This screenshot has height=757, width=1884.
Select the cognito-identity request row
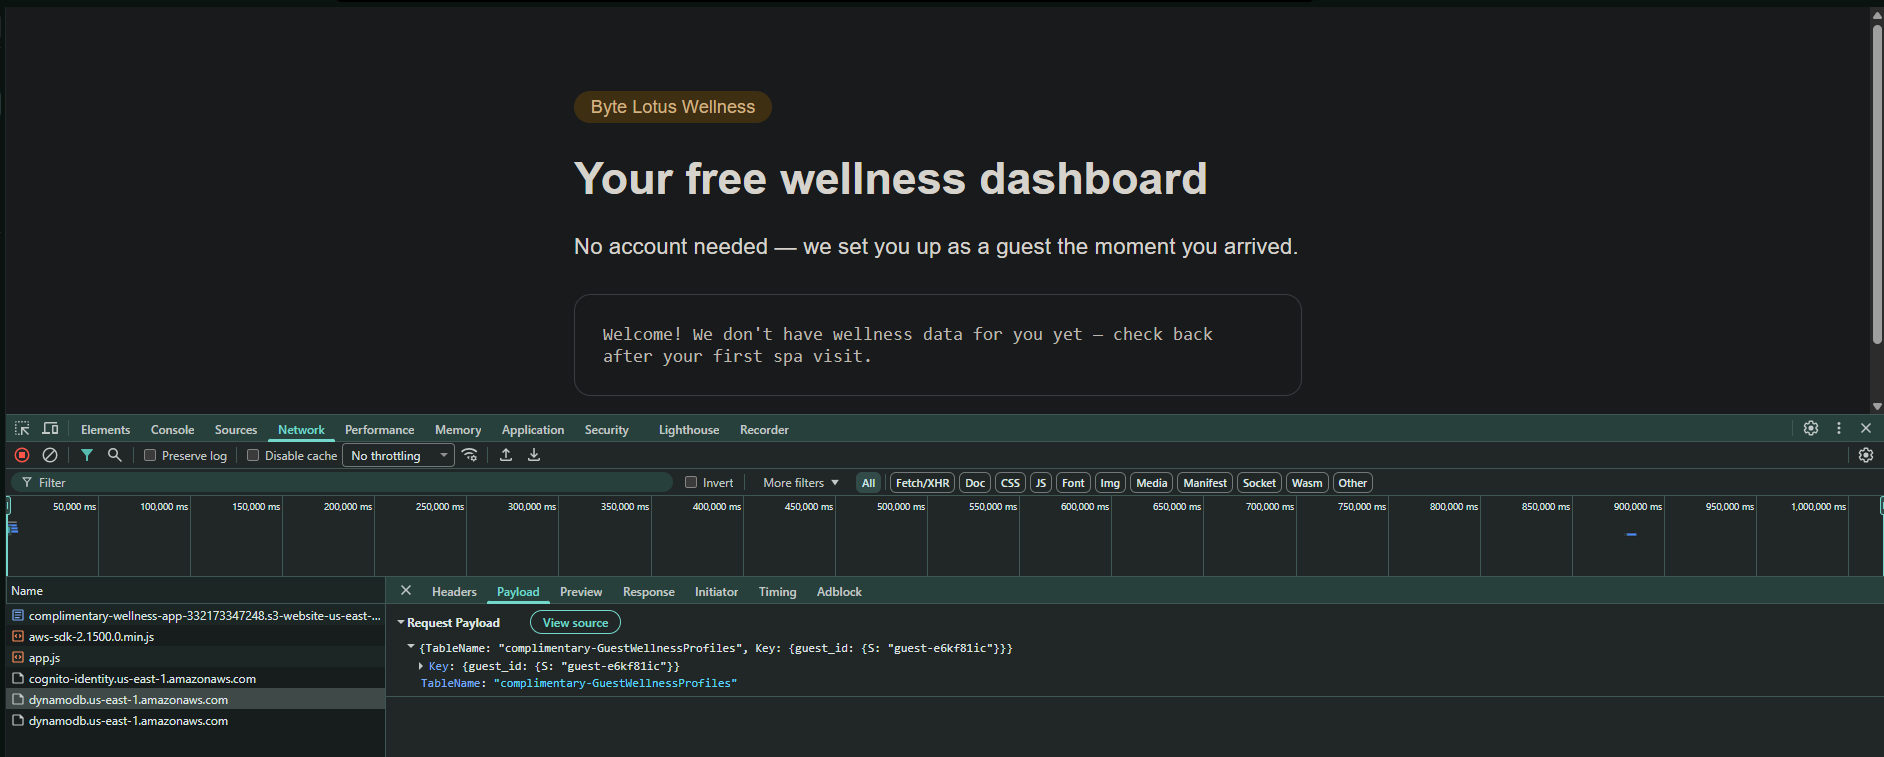tap(196, 679)
